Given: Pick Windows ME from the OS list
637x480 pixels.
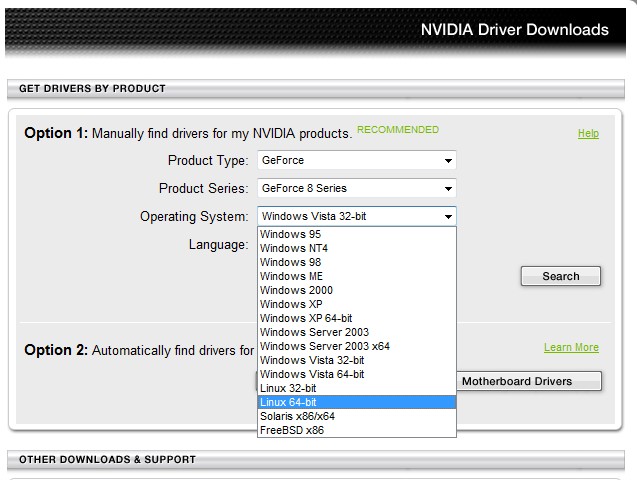Looking at the screenshot, I should [x=357, y=276].
